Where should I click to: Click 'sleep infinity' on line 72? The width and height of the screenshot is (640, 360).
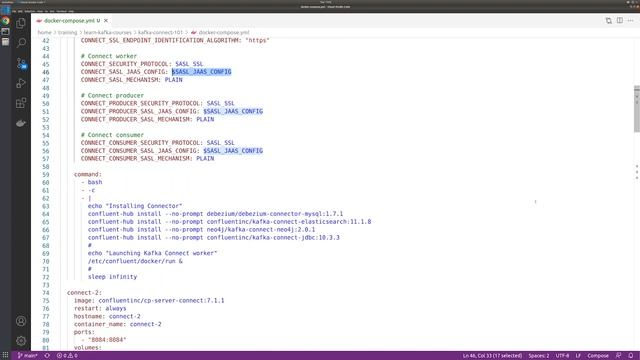(112, 277)
